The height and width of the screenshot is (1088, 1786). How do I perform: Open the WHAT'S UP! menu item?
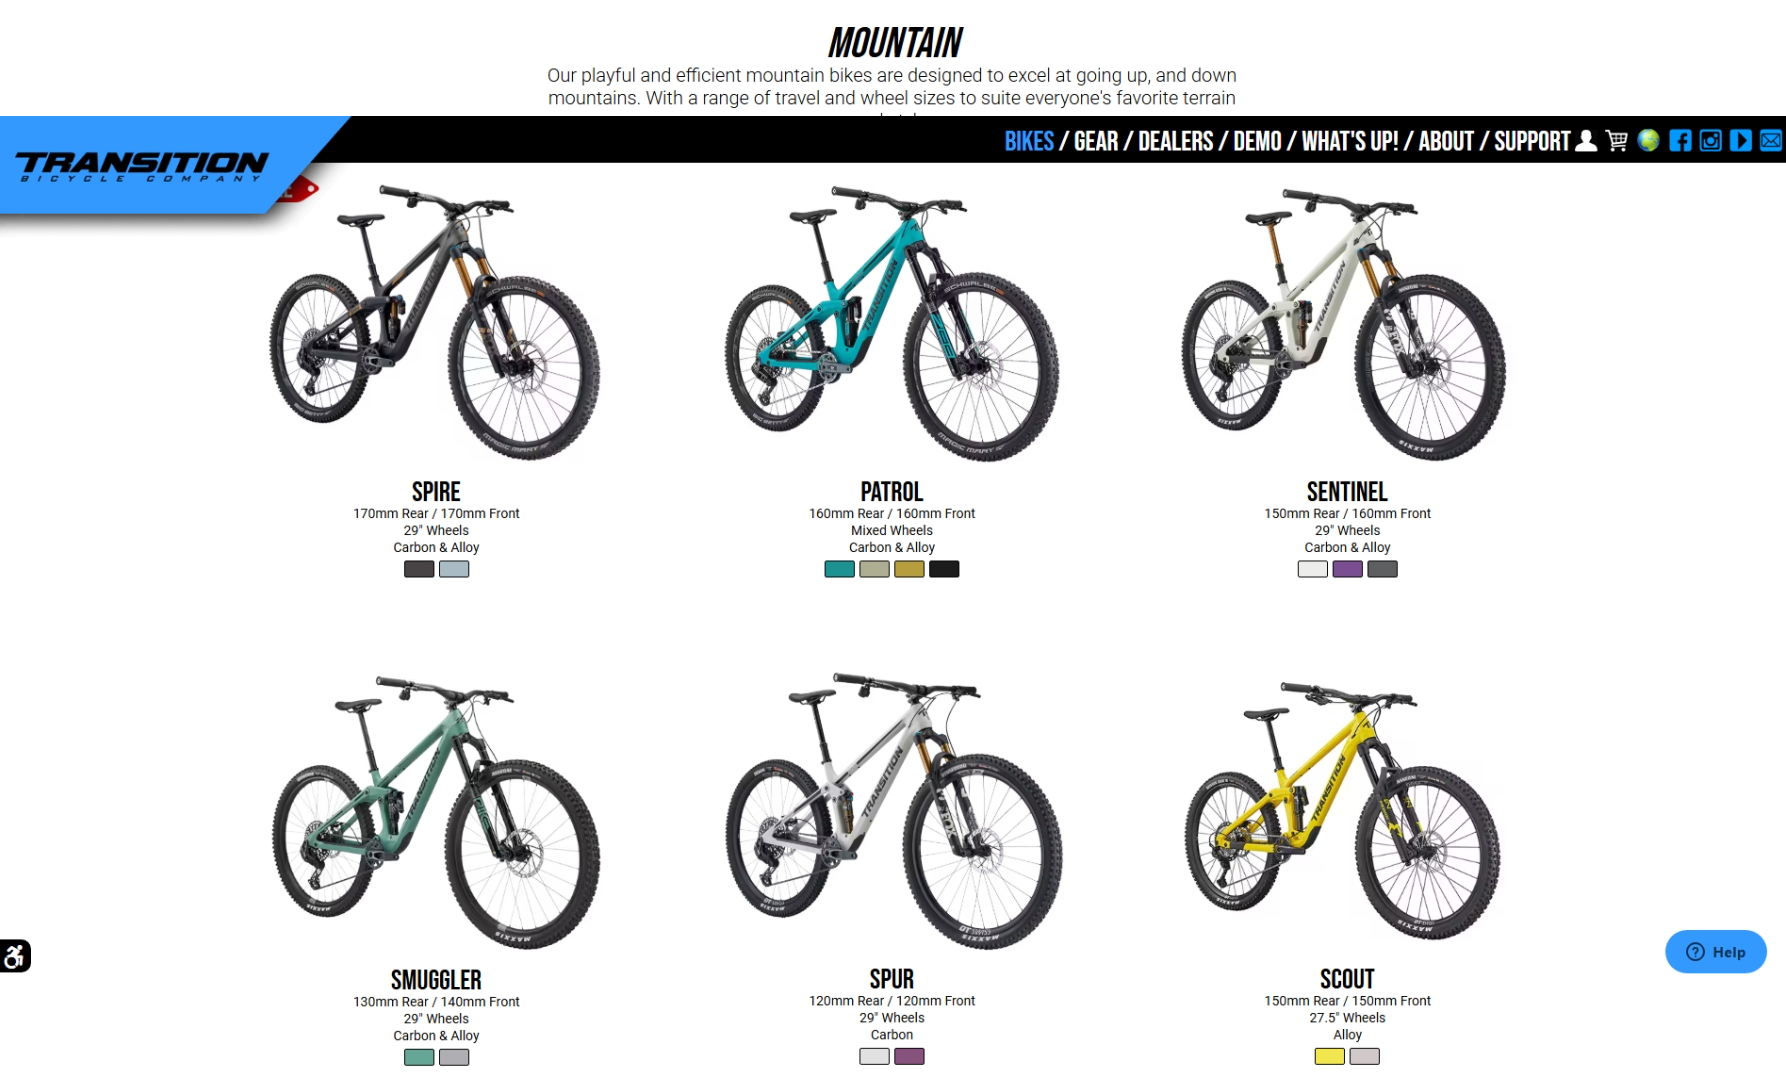[x=1350, y=141]
